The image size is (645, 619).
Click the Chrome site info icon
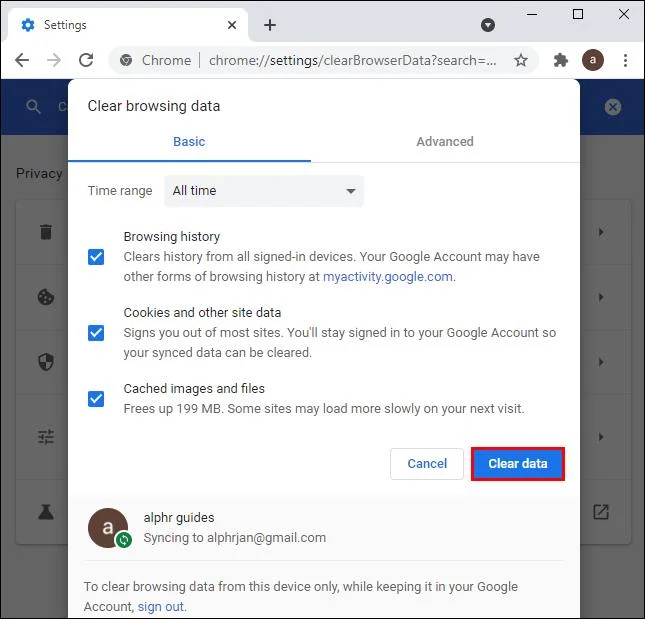[126, 60]
